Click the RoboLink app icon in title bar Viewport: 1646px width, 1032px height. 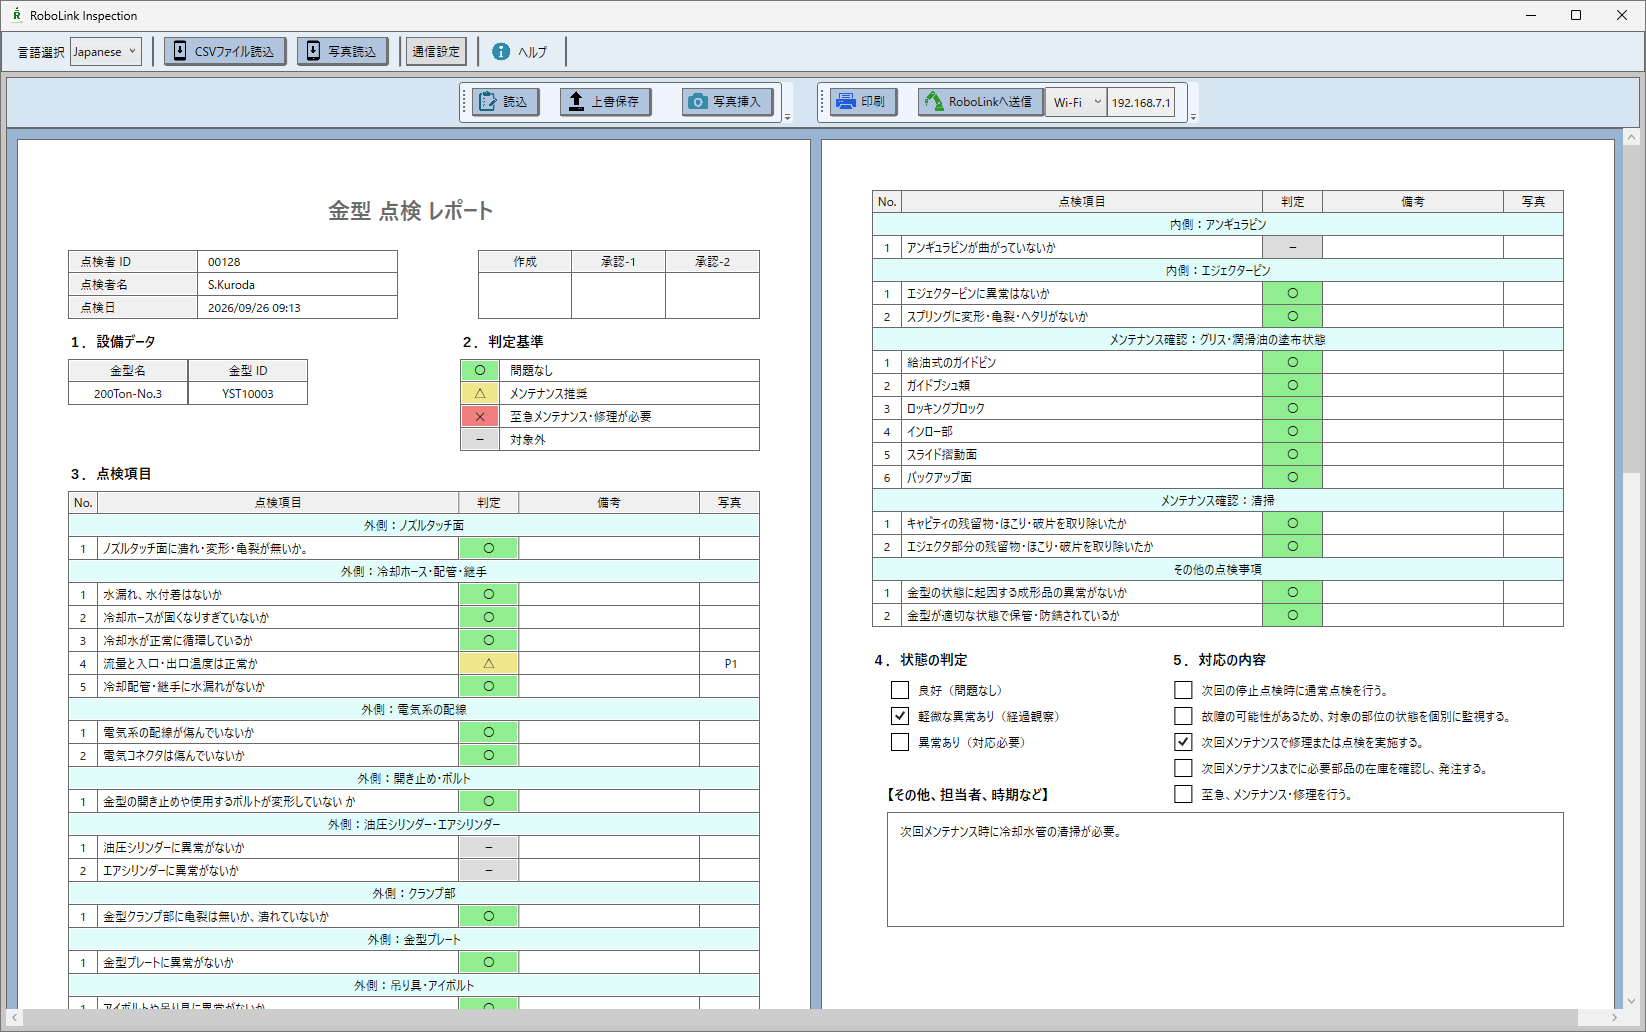pos(16,15)
